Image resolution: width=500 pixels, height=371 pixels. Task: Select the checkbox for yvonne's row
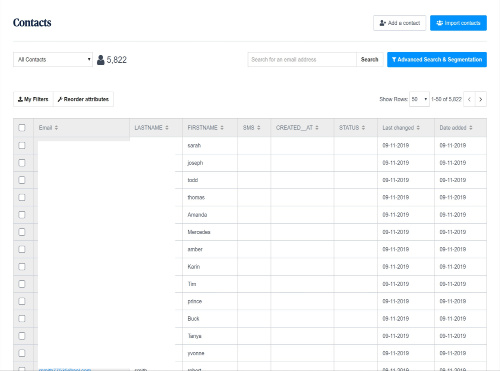[x=22, y=353]
